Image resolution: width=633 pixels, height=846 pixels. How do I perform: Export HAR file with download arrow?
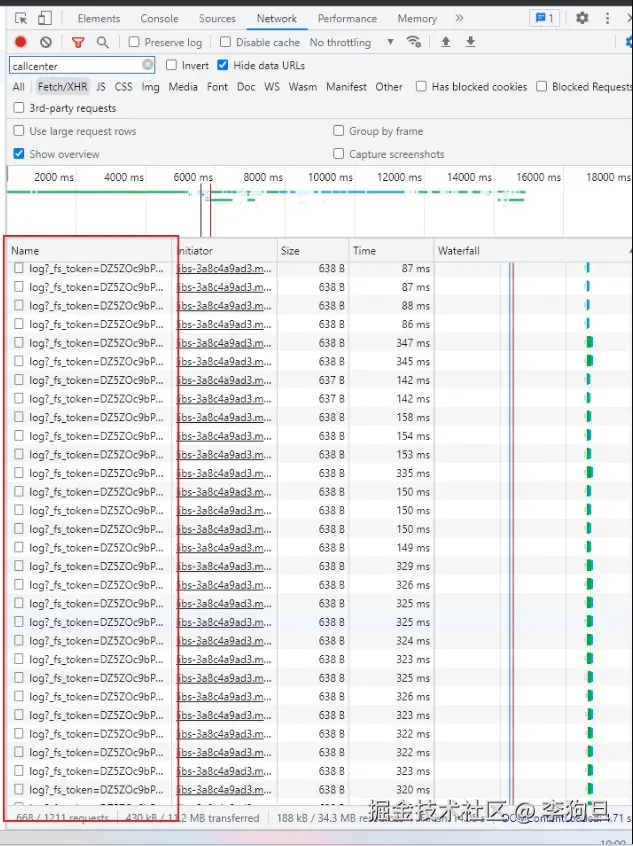tap(471, 42)
